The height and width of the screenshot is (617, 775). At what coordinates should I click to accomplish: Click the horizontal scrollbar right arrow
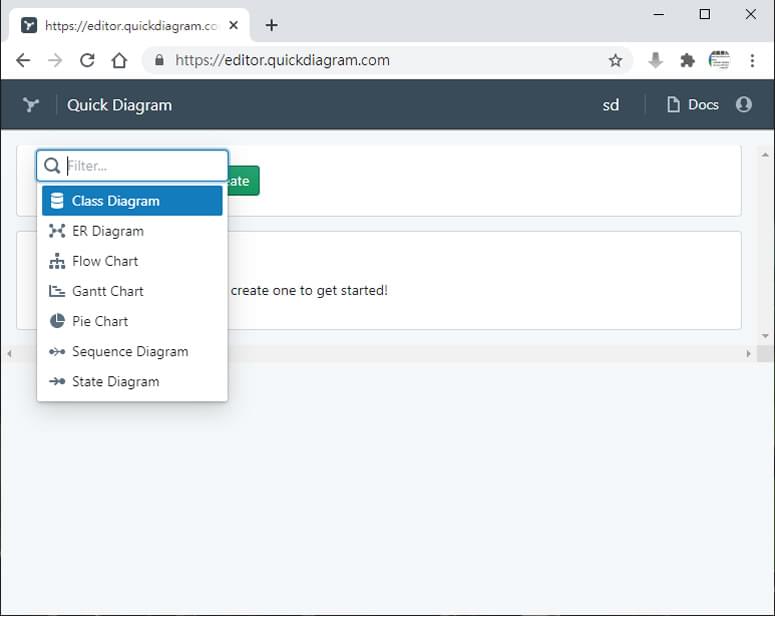point(748,353)
